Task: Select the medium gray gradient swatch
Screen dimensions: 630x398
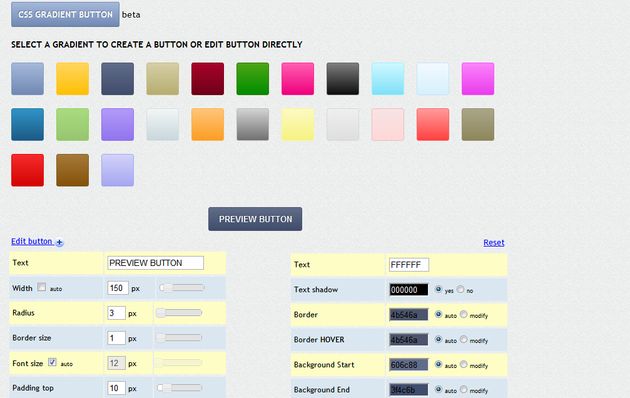Action: pos(253,125)
